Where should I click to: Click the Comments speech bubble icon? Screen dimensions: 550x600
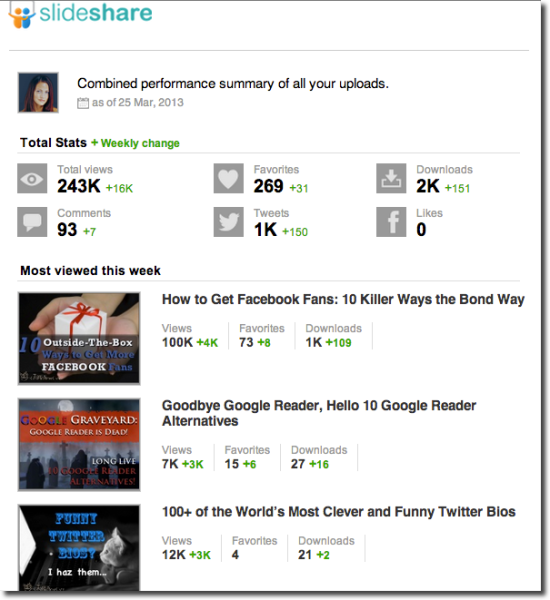click(x=32, y=222)
